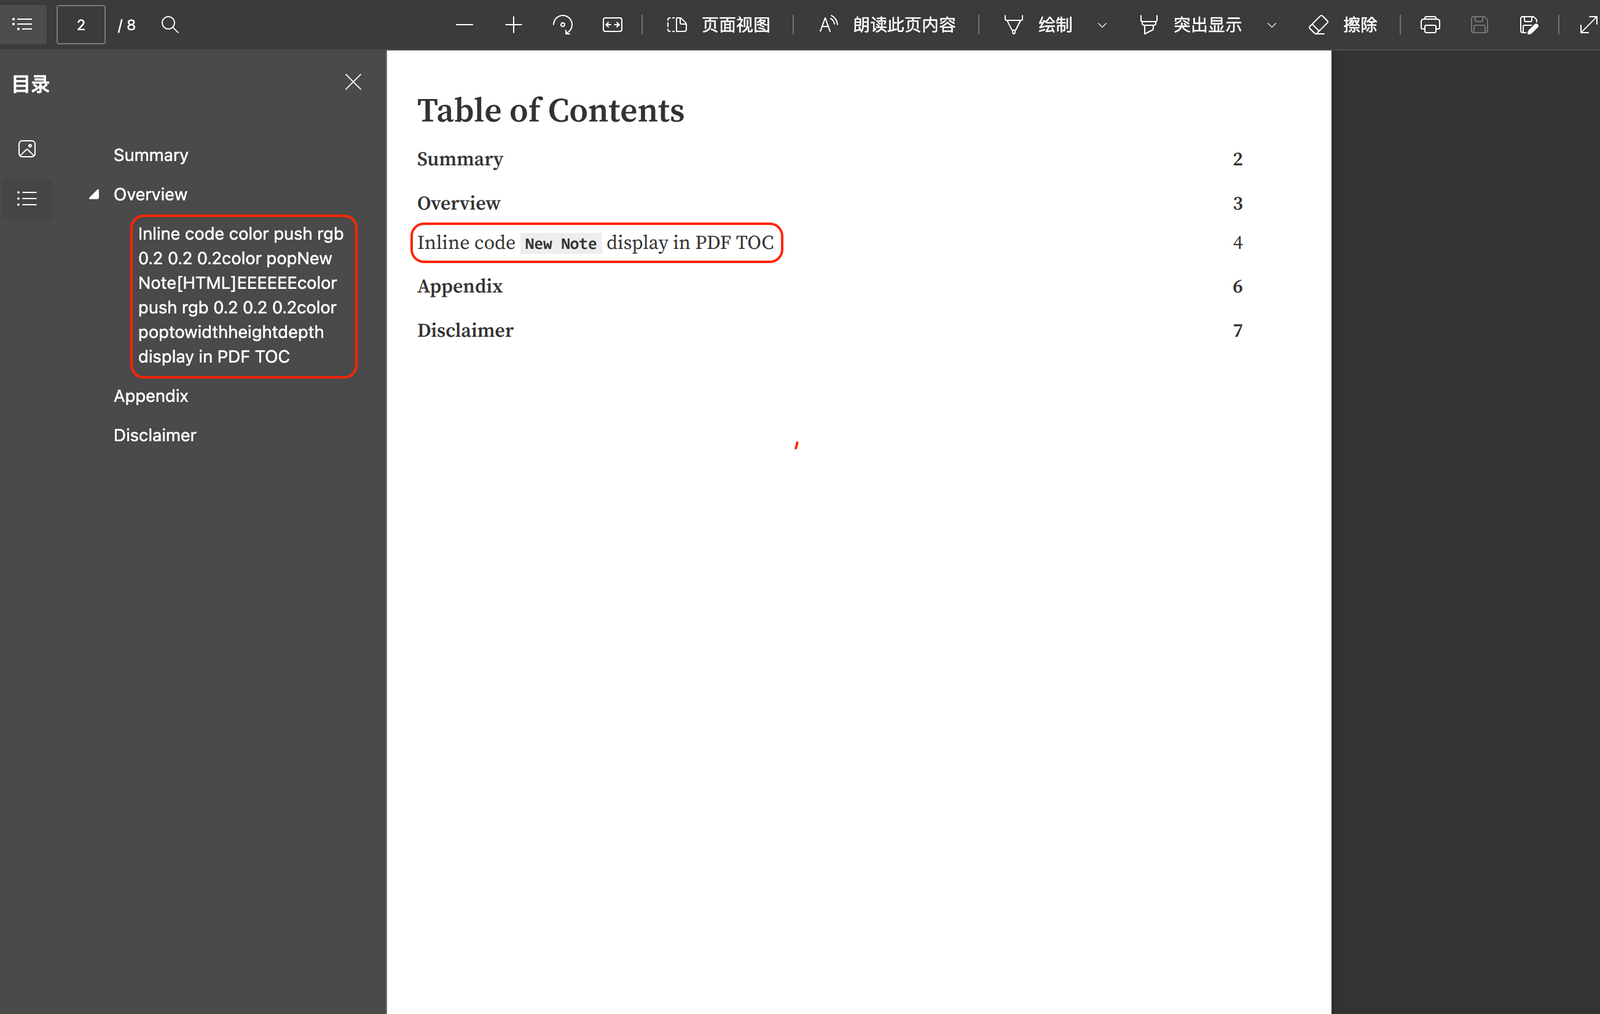
Task: Expand the 突出显示 highlight options arrow
Action: tap(1272, 25)
